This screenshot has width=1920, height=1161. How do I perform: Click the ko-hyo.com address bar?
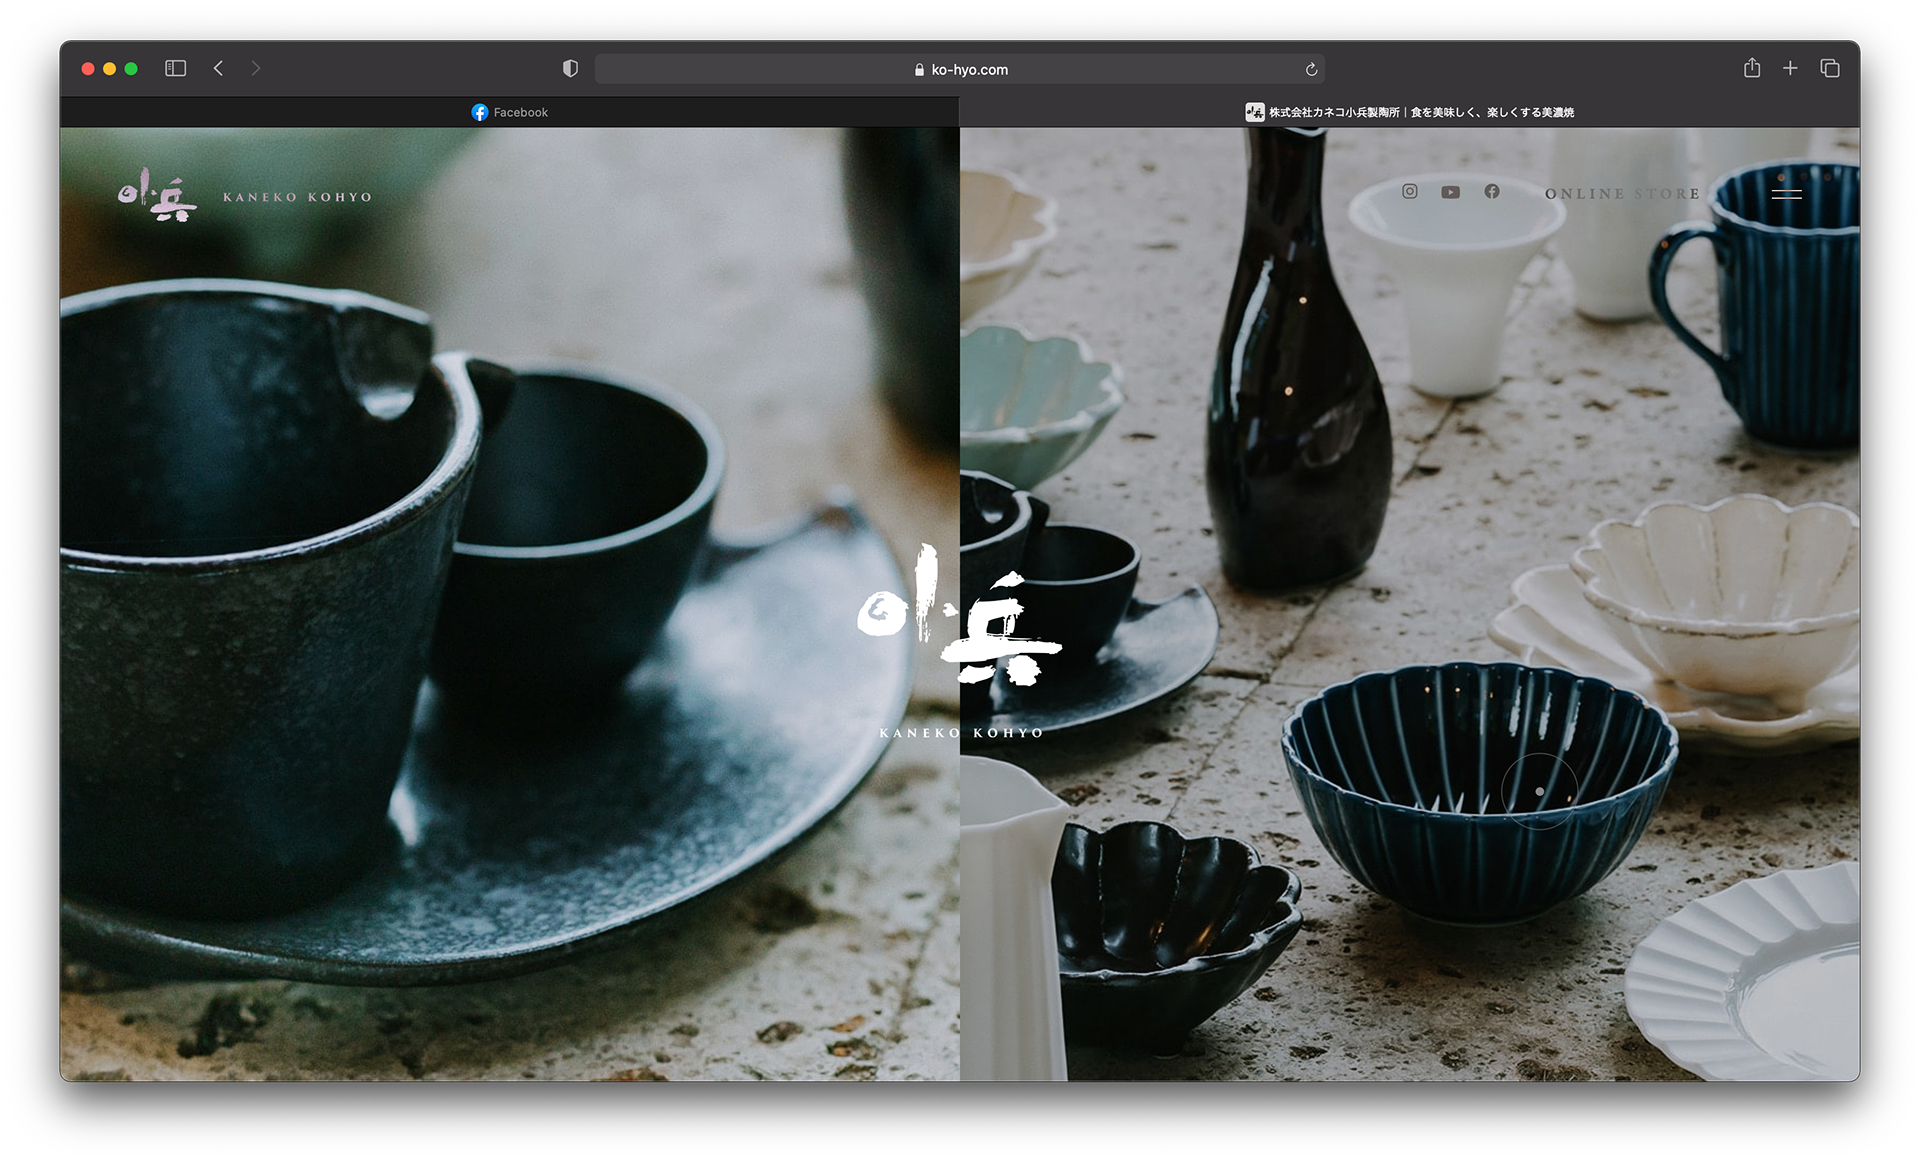[960, 69]
